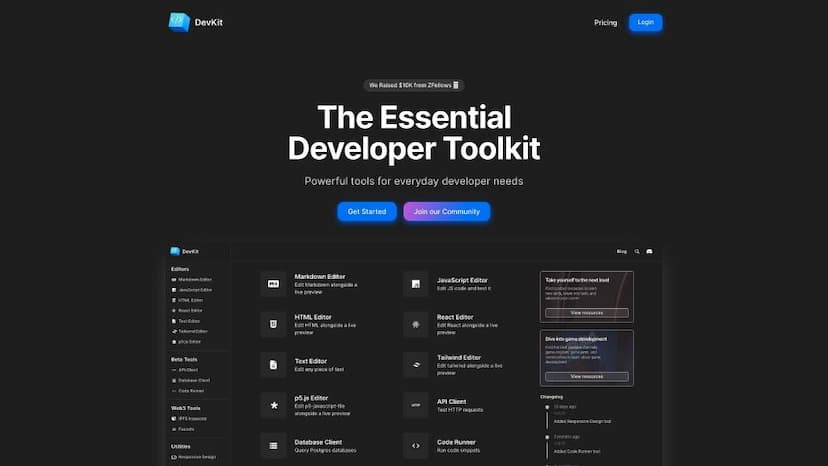Click the search magnifier icon in the preview
This screenshot has width=828, height=466.
pyautogui.click(x=637, y=251)
